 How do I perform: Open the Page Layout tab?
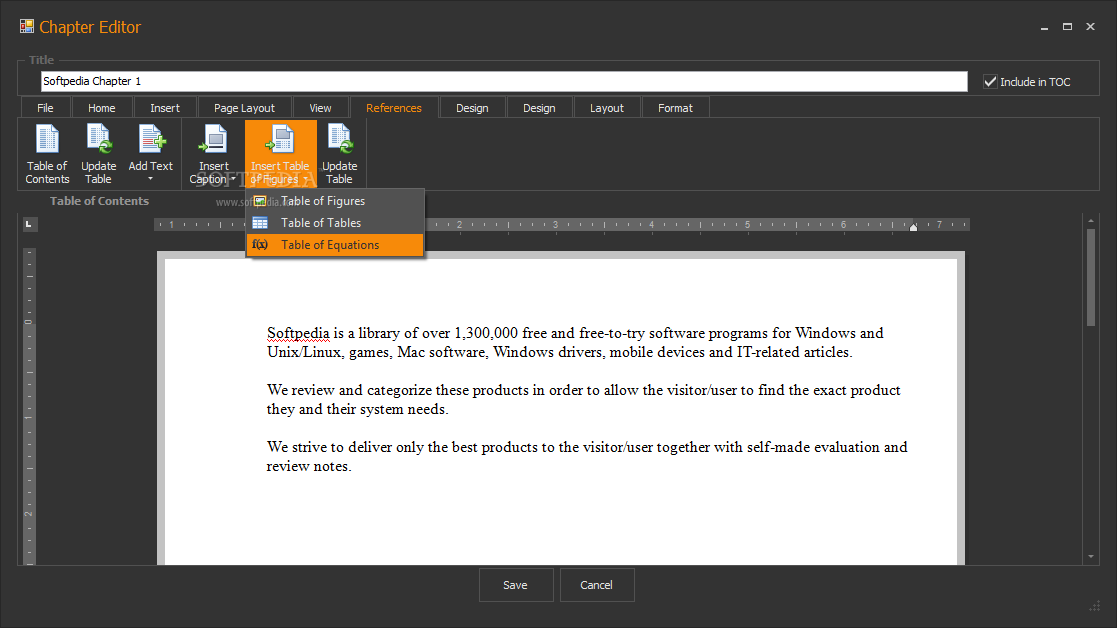[244, 108]
